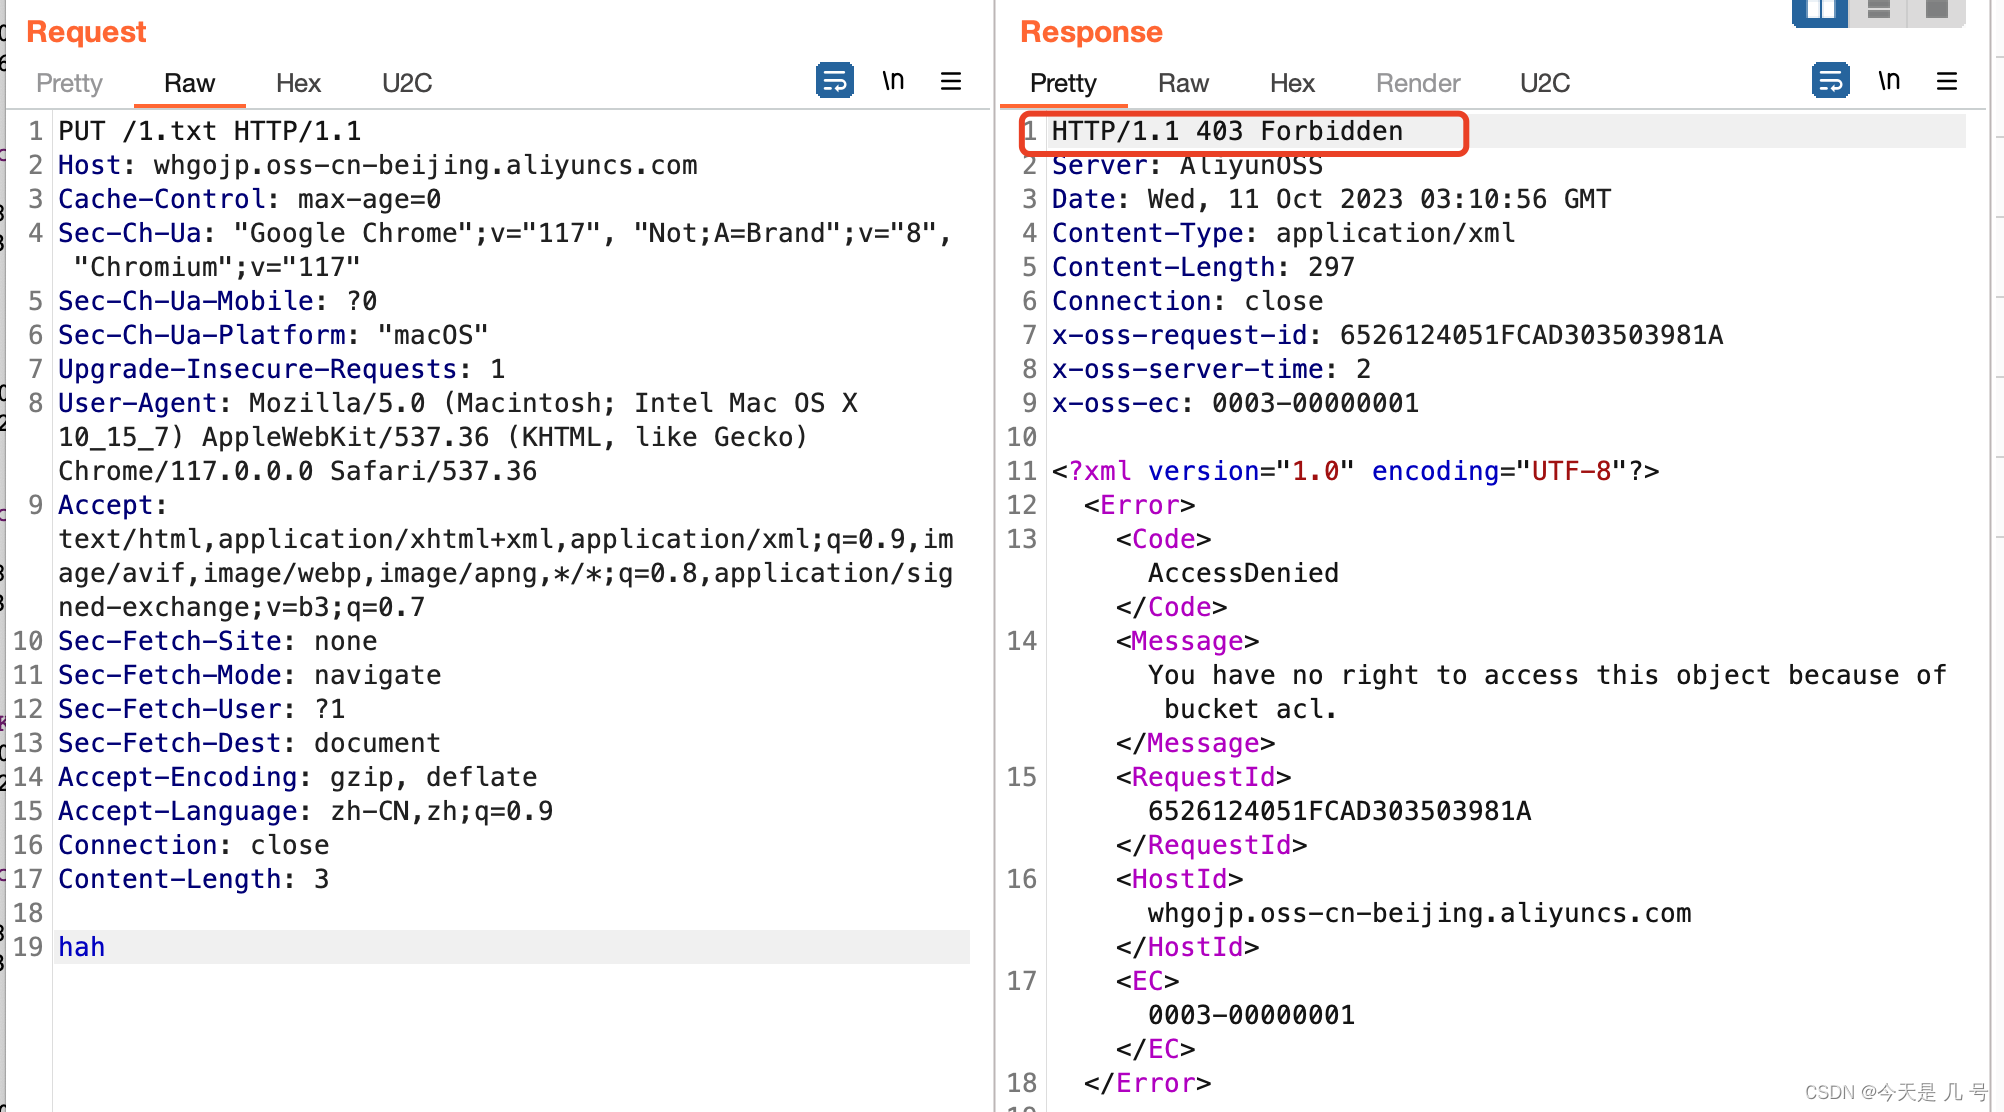Image resolution: width=2004 pixels, height=1112 pixels.
Task: Click the Sec-Fetch-Dest: document line
Action: [x=249, y=743]
